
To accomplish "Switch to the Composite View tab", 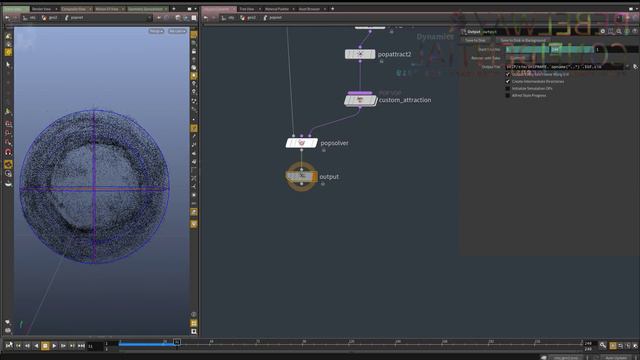I will tap(73, 9).
